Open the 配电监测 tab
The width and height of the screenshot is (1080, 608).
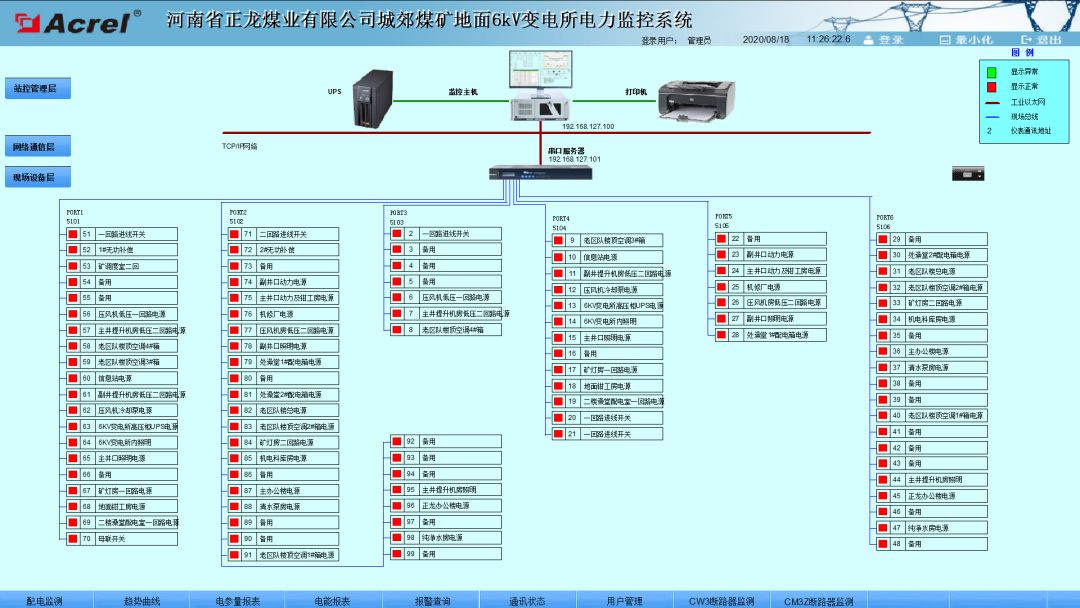click(x=45, y=600)
